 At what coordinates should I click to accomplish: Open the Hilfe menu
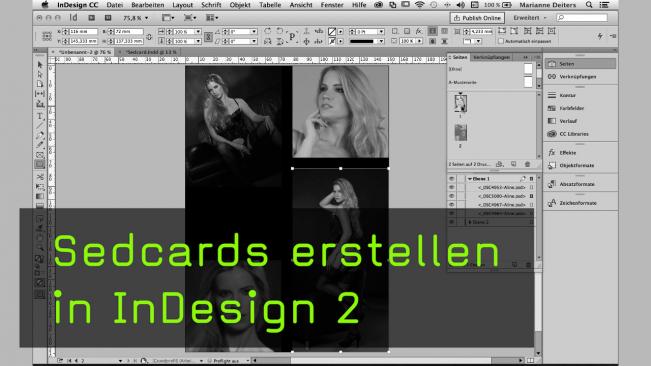pos(359,5)
